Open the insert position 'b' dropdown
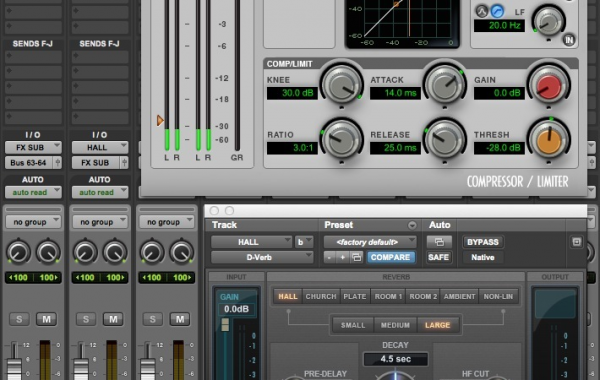The height and width of the screenshot is (380, 600). [304, 242]
